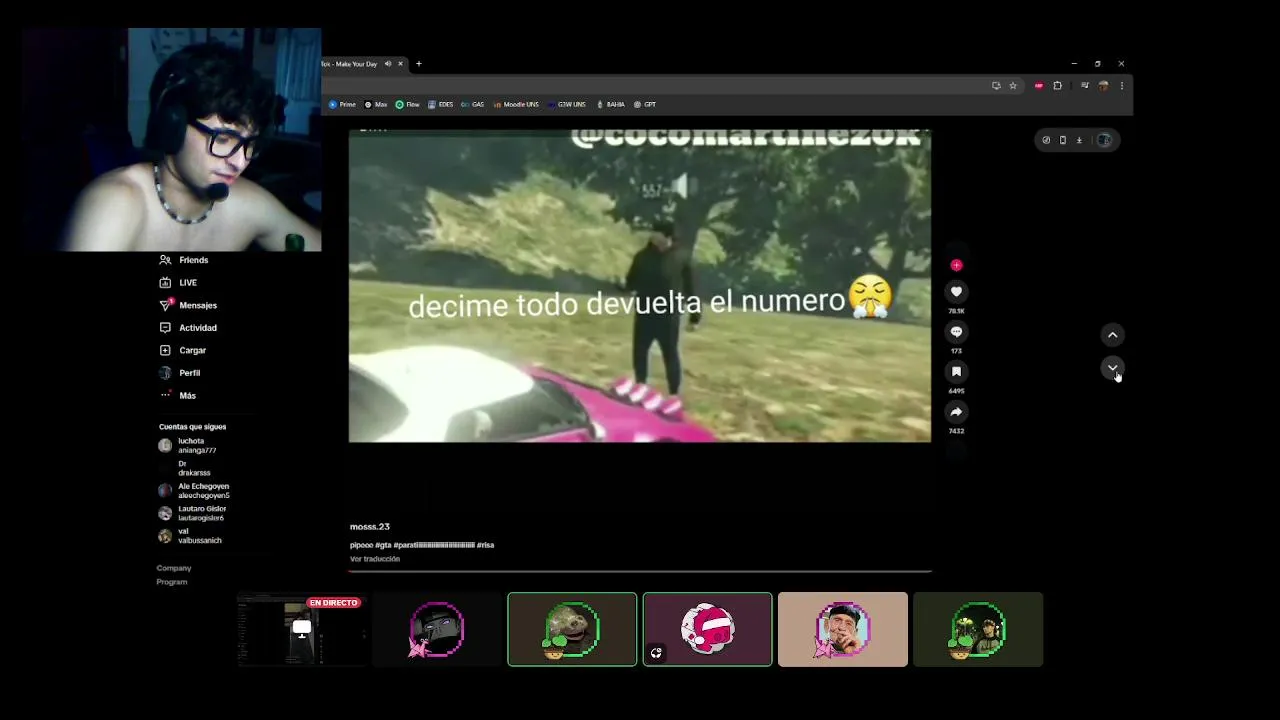Open the video comments panel
The image size is (1280, 720).
pos(956,332)
